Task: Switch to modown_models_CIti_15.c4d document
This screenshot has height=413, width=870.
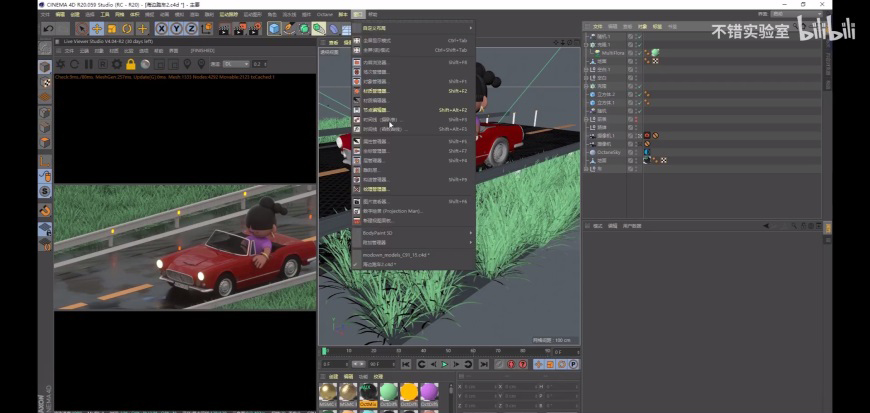Action: tap(396, 255)
